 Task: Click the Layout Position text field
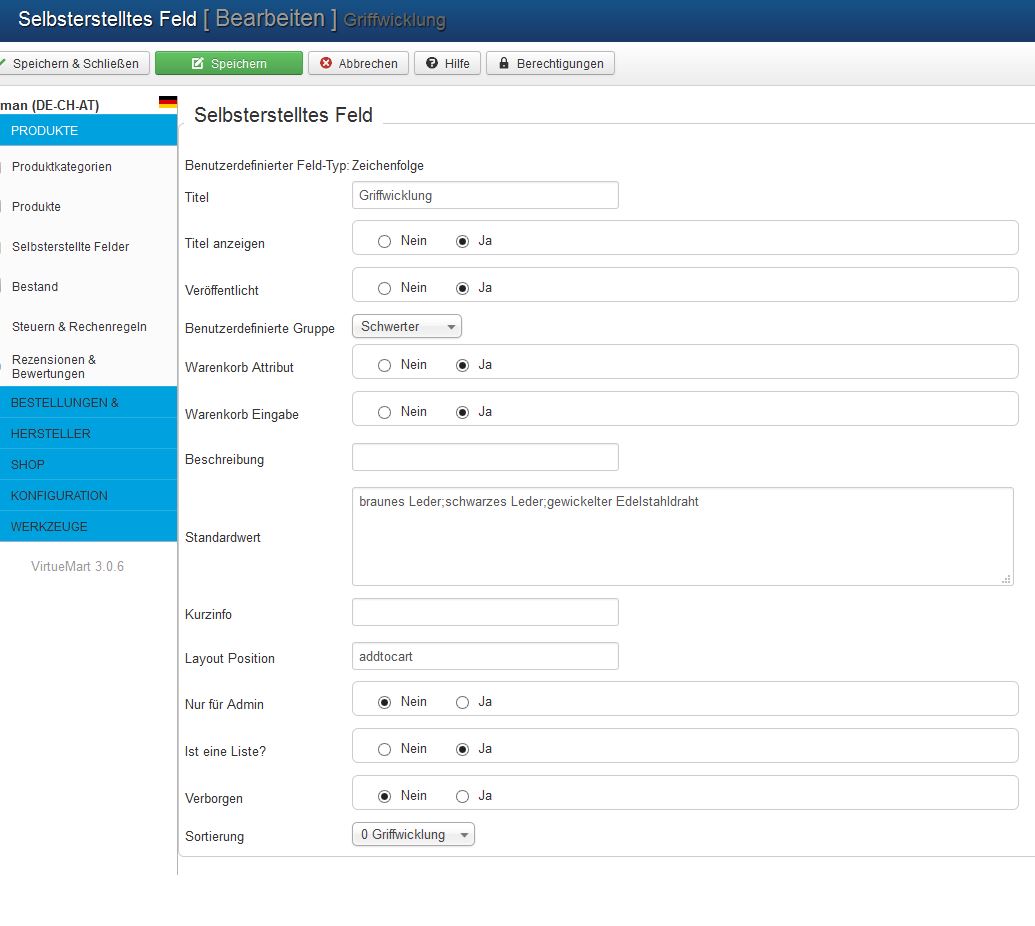point(485,657)
